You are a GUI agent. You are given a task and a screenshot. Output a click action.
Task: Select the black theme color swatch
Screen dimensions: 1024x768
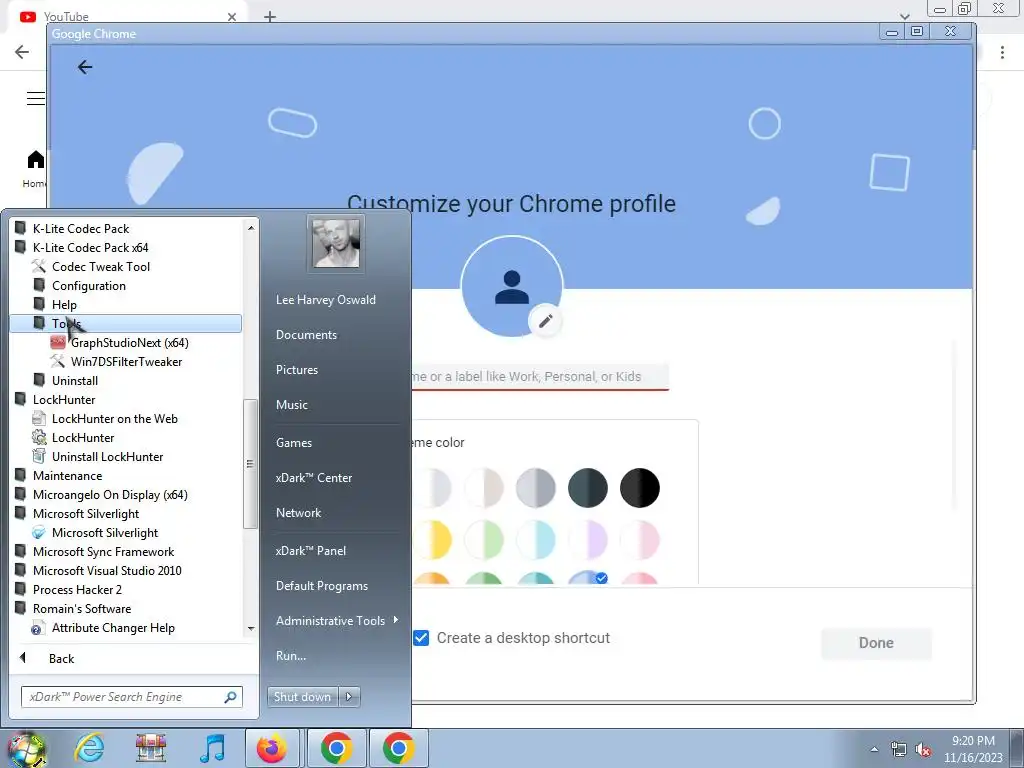(639, 488)
